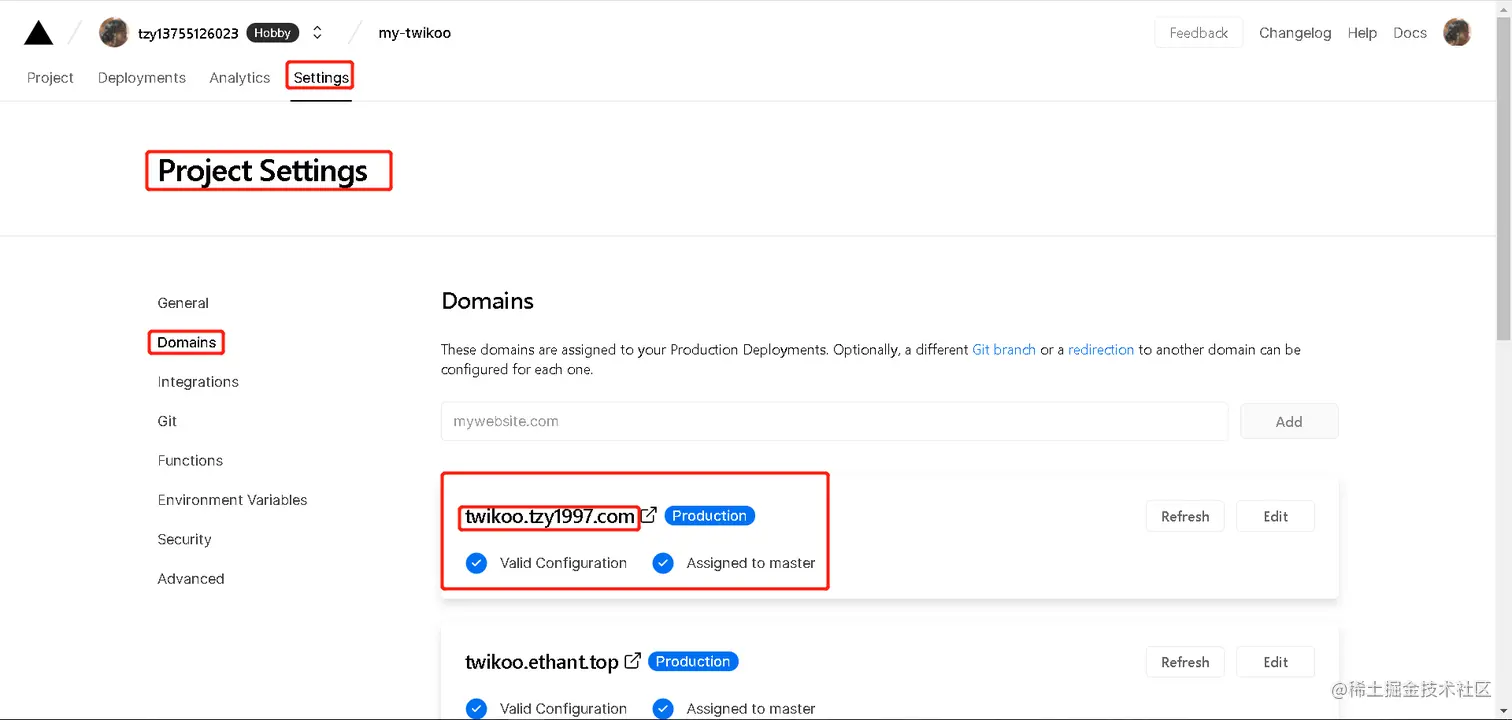Image resolution: width=1512 pixels, height=720 pixels.
Task: Focus the mywebsite.com domain input
Action: [834, 422]
